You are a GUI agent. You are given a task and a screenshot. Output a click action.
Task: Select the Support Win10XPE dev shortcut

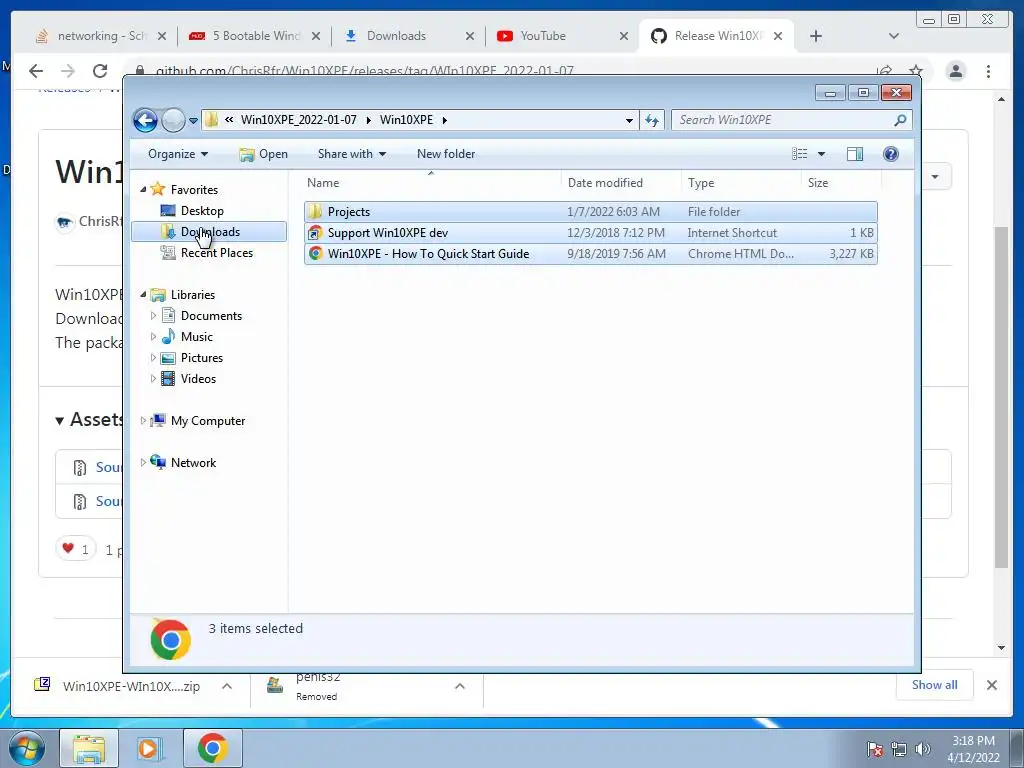tap(590, 232)
